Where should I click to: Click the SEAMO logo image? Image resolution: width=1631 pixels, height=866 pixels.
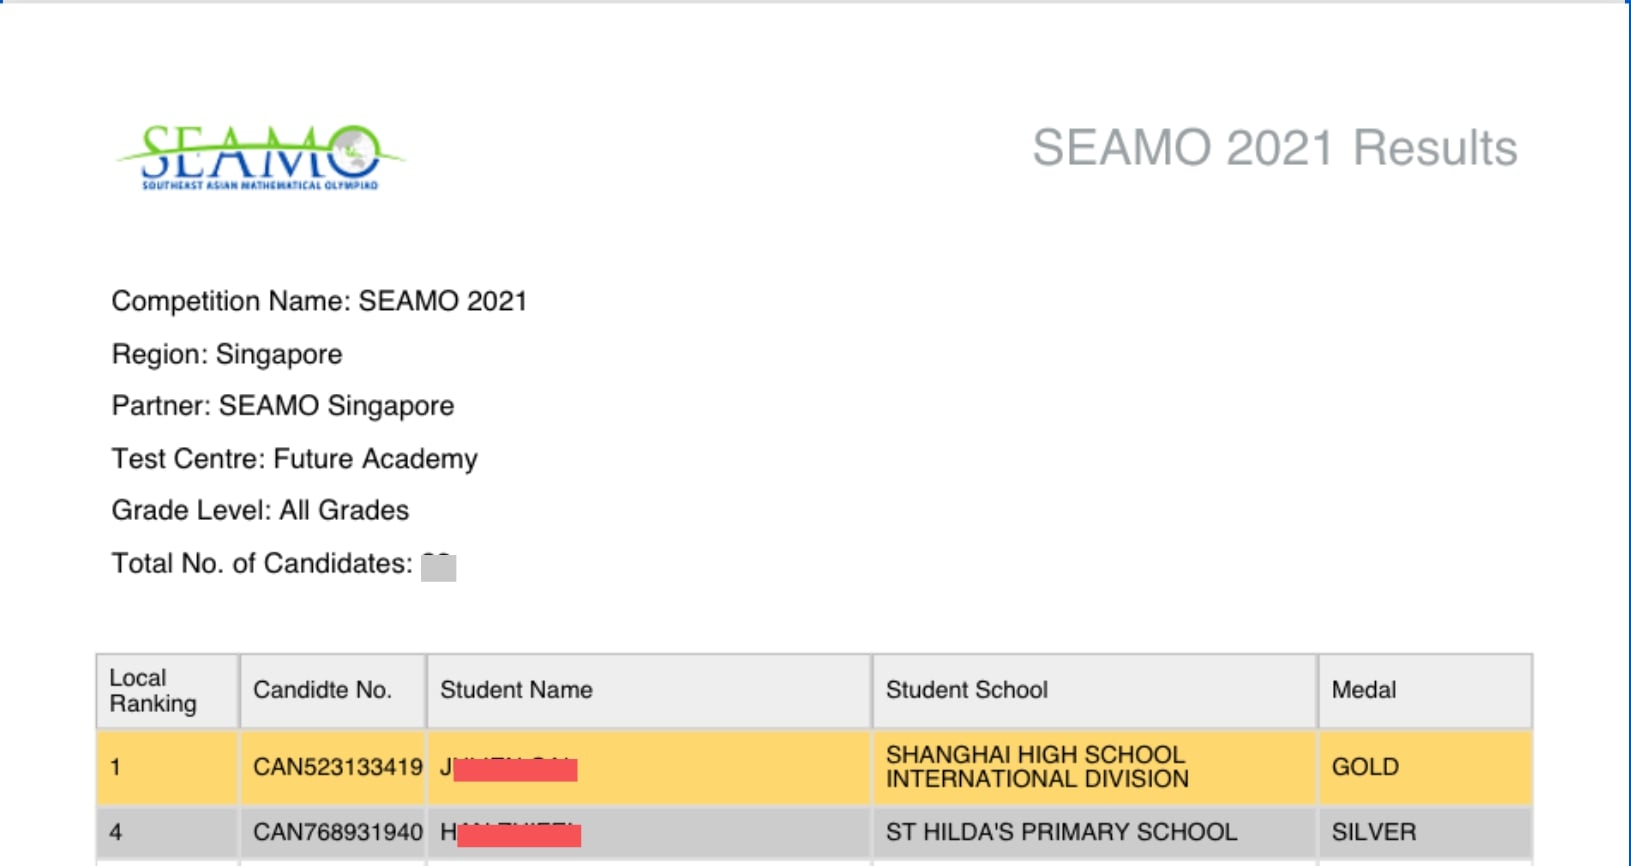tap(260, 157)
